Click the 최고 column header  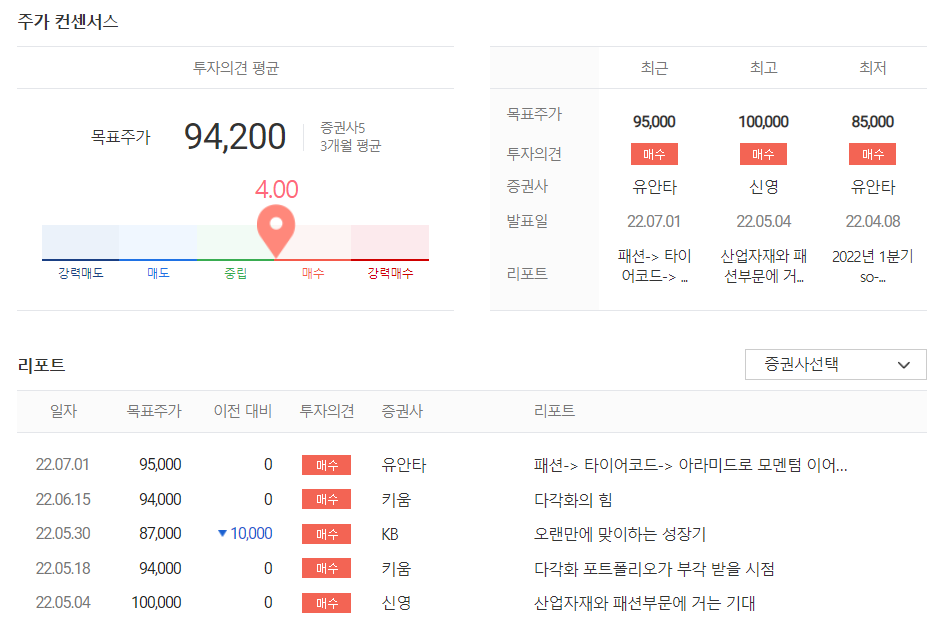(763, 68)
